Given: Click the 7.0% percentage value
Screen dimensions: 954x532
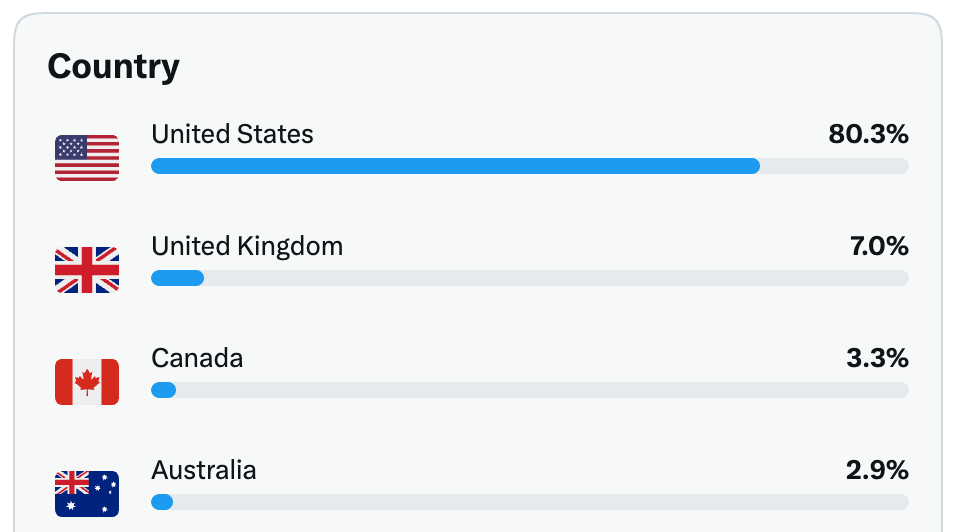Looking at the screenshot, I should 879,246.
